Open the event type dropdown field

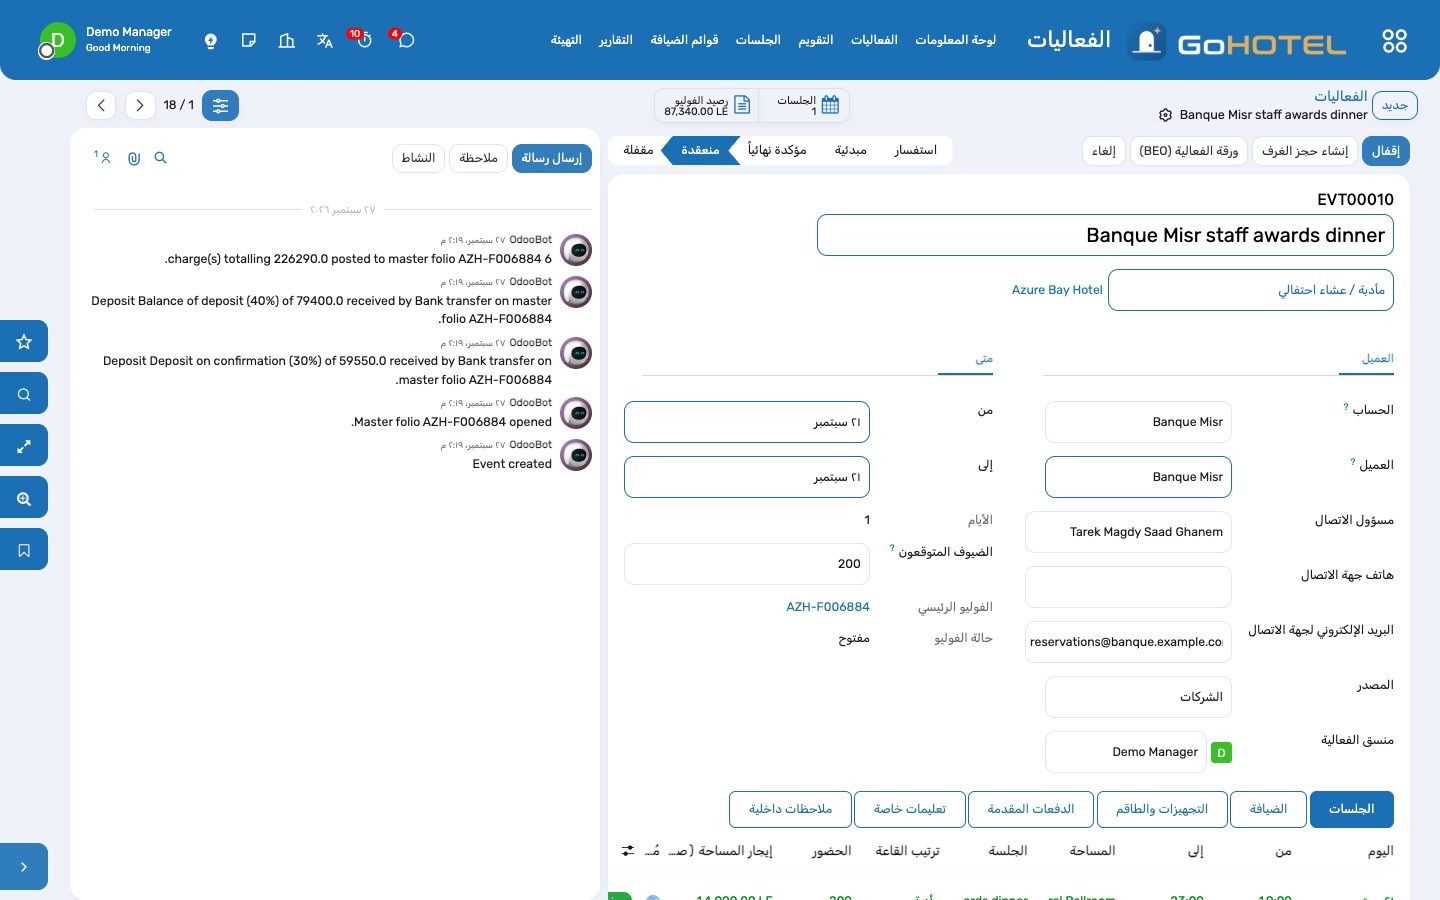(x=1251, y=290)
